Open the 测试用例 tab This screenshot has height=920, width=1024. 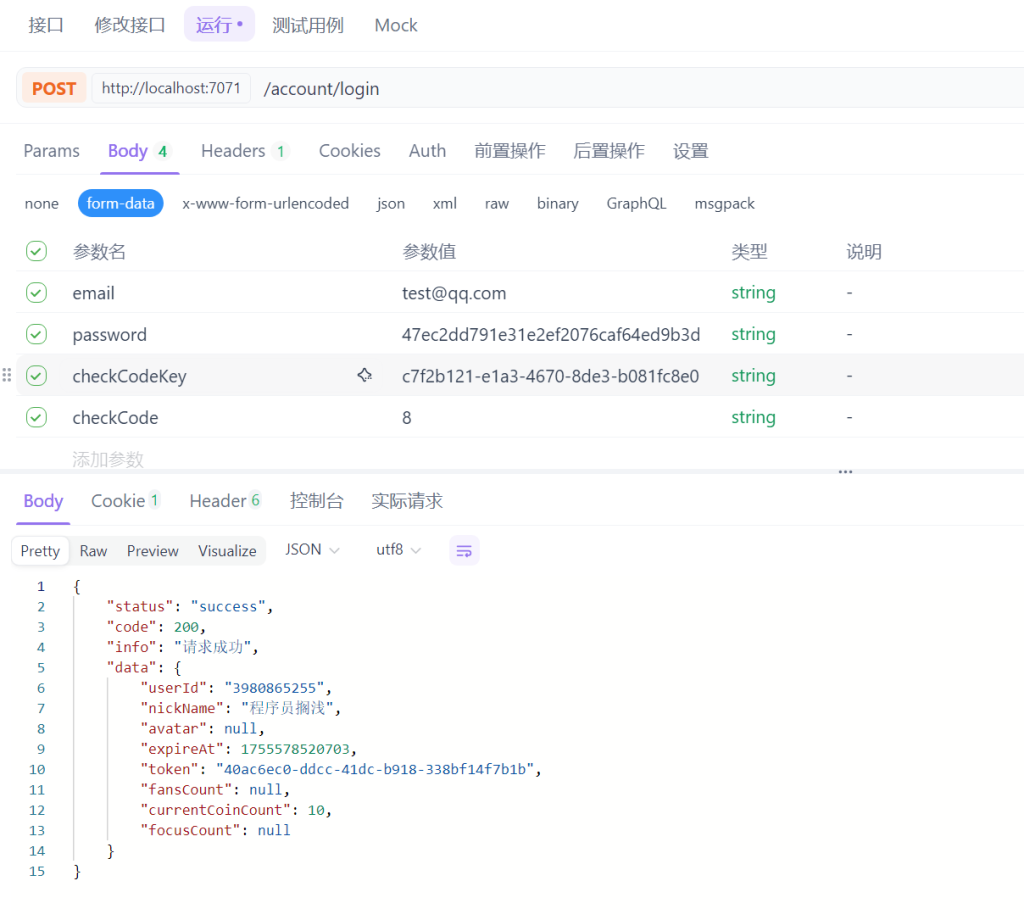point(308,25)
